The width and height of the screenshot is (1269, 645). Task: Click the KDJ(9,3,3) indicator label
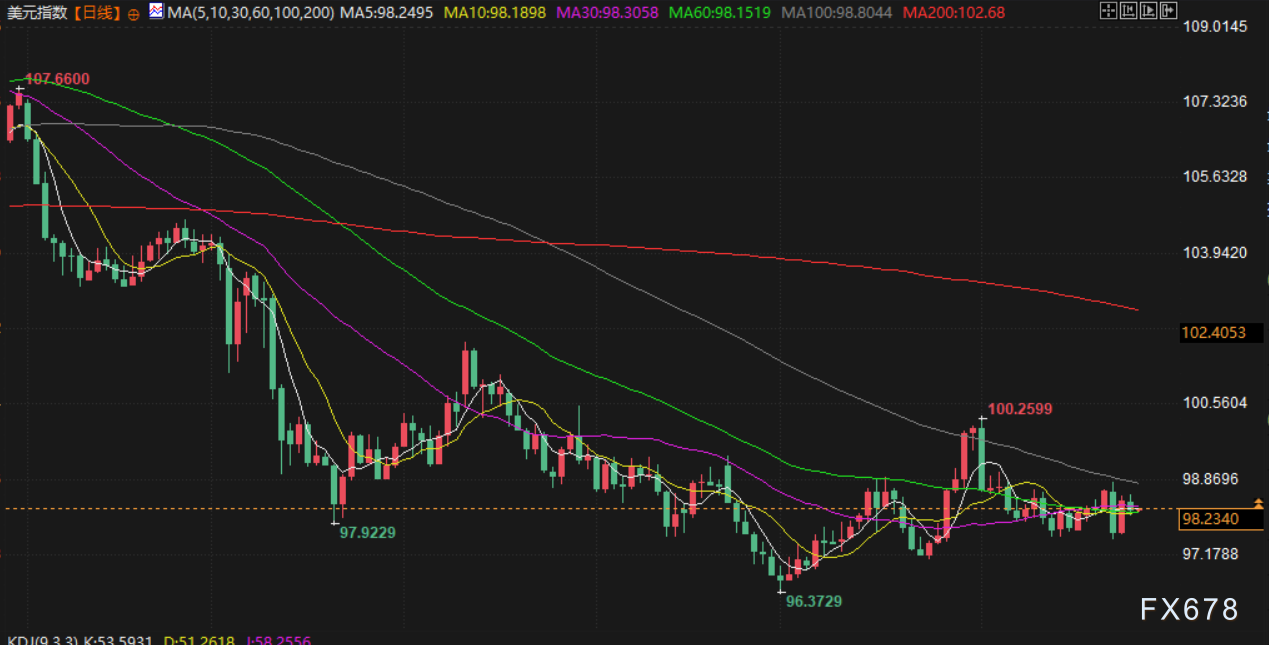coord(42,639)
